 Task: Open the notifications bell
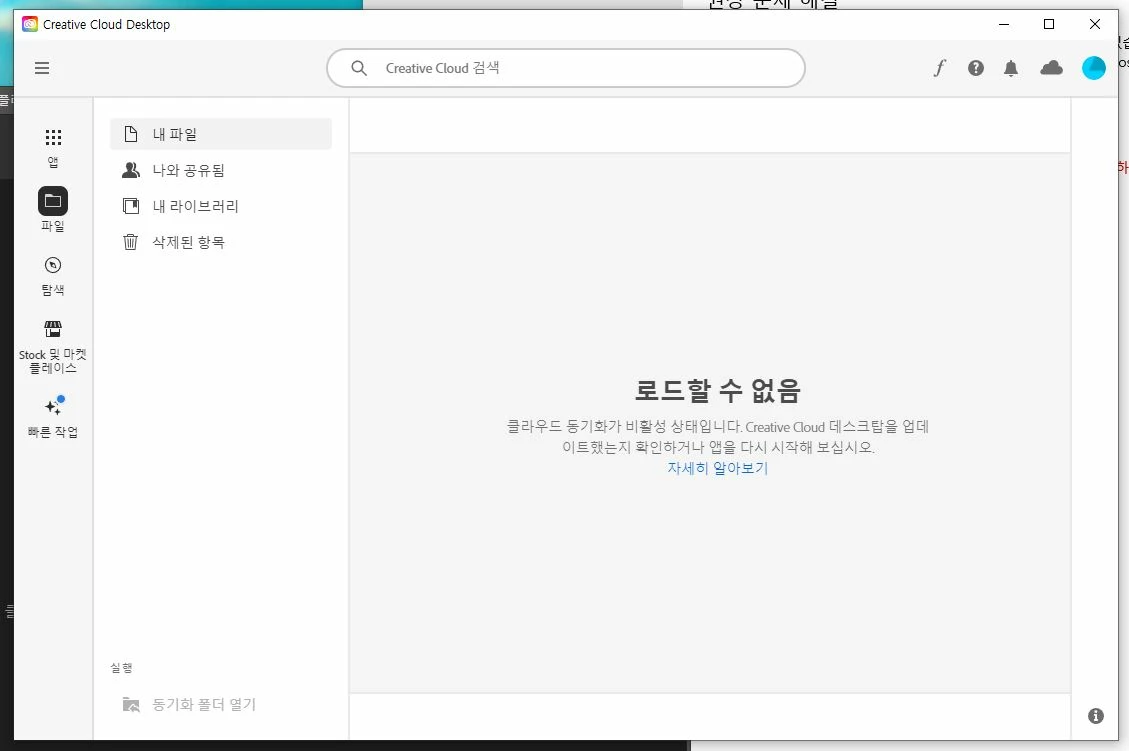[1011, 68]
